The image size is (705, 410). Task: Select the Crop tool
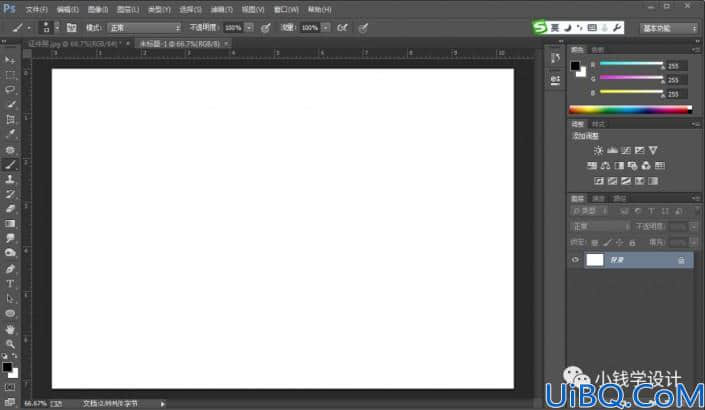(x=10, y=119)
